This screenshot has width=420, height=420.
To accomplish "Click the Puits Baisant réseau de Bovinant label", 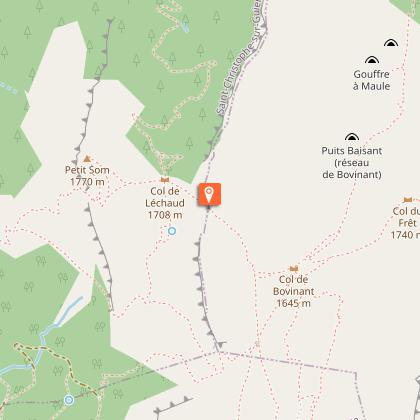I will 352,162.
